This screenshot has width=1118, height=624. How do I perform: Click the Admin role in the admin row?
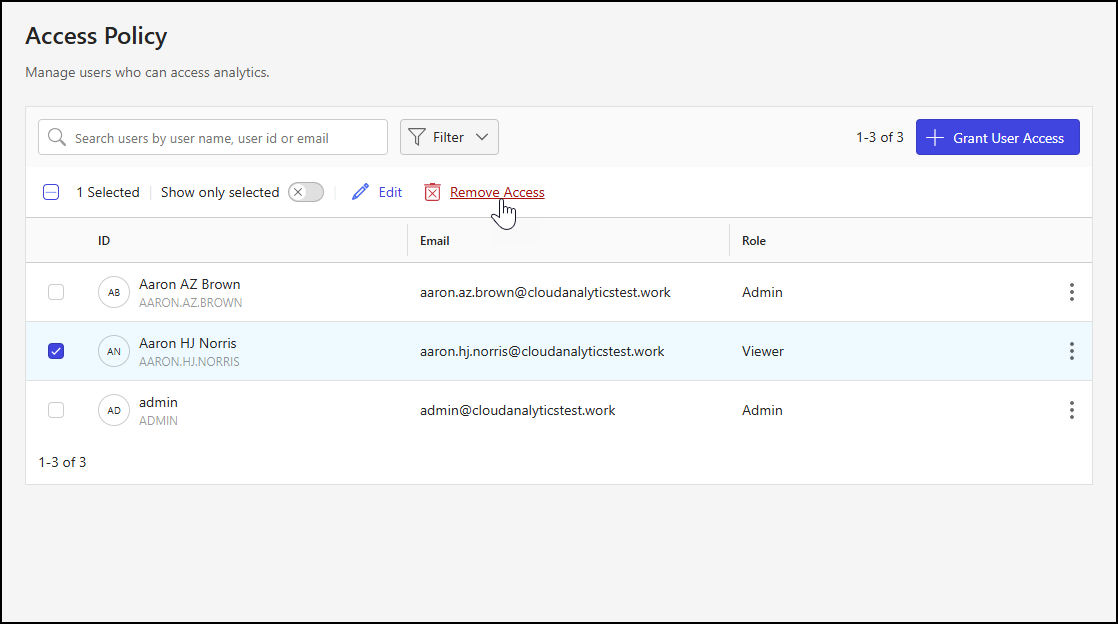pos(762,410)
